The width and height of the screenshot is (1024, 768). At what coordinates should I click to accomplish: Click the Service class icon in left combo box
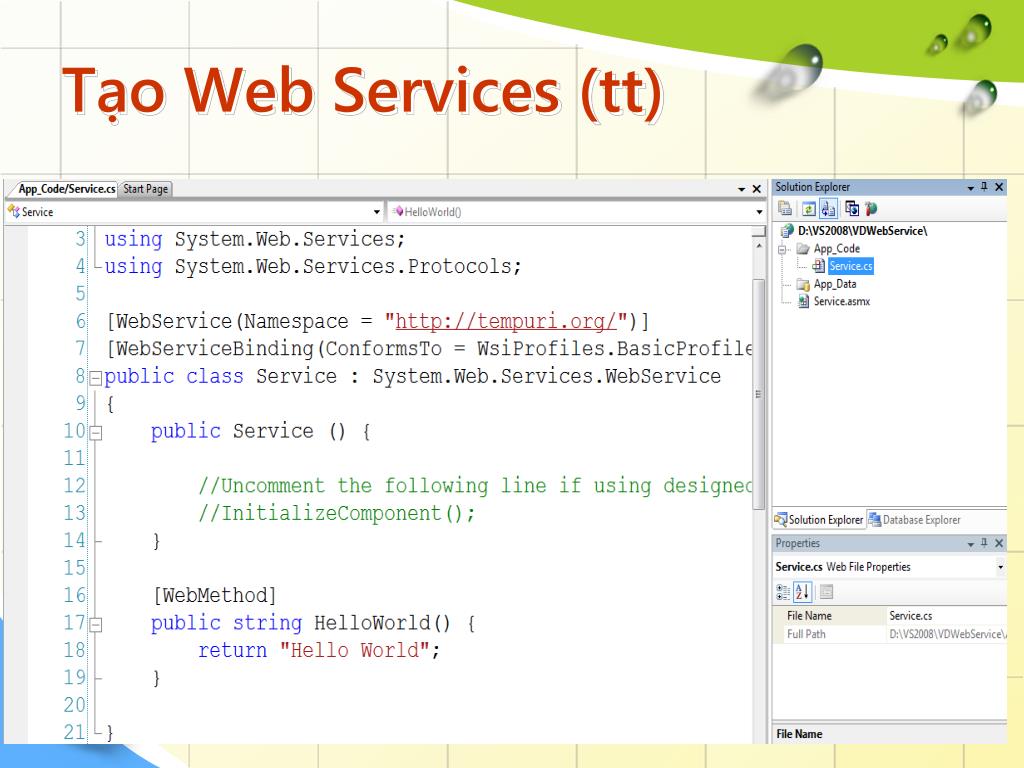click(x=13, y=212)
